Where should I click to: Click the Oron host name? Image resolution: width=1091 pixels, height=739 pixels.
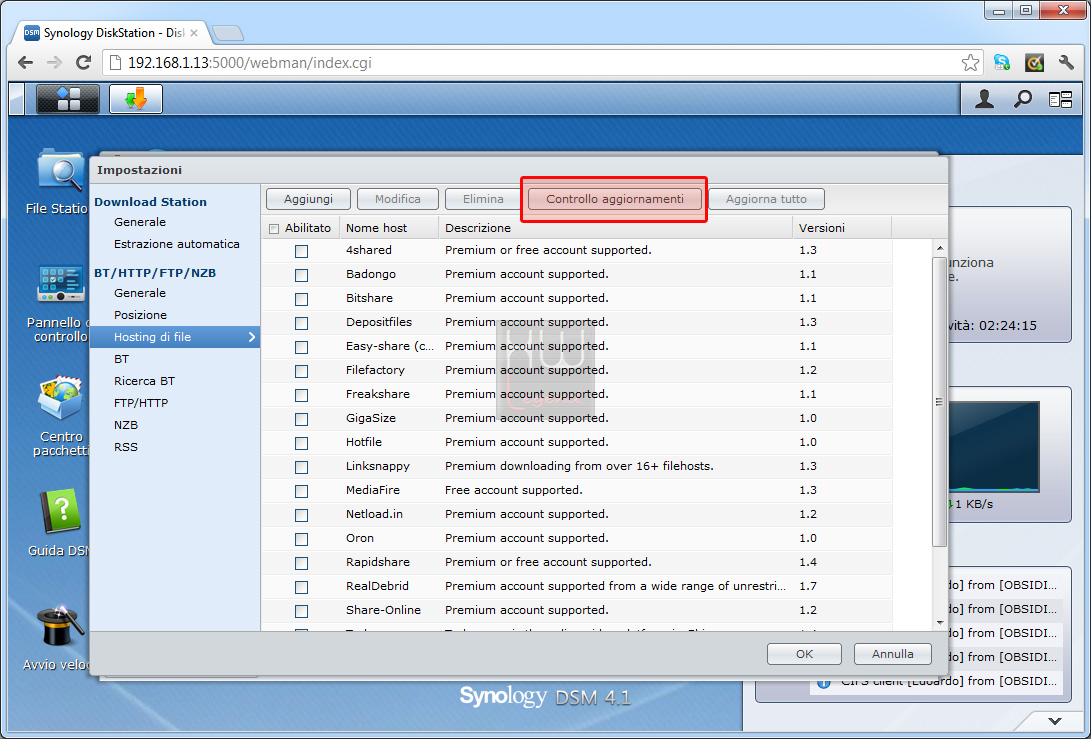360,538
